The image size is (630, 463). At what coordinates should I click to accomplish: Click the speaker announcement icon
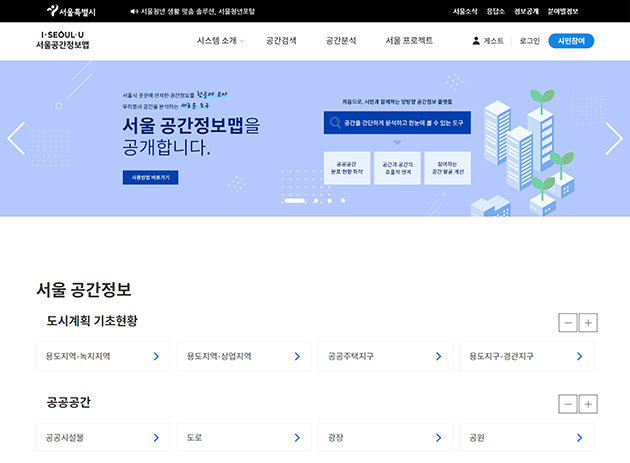(134, 12)
